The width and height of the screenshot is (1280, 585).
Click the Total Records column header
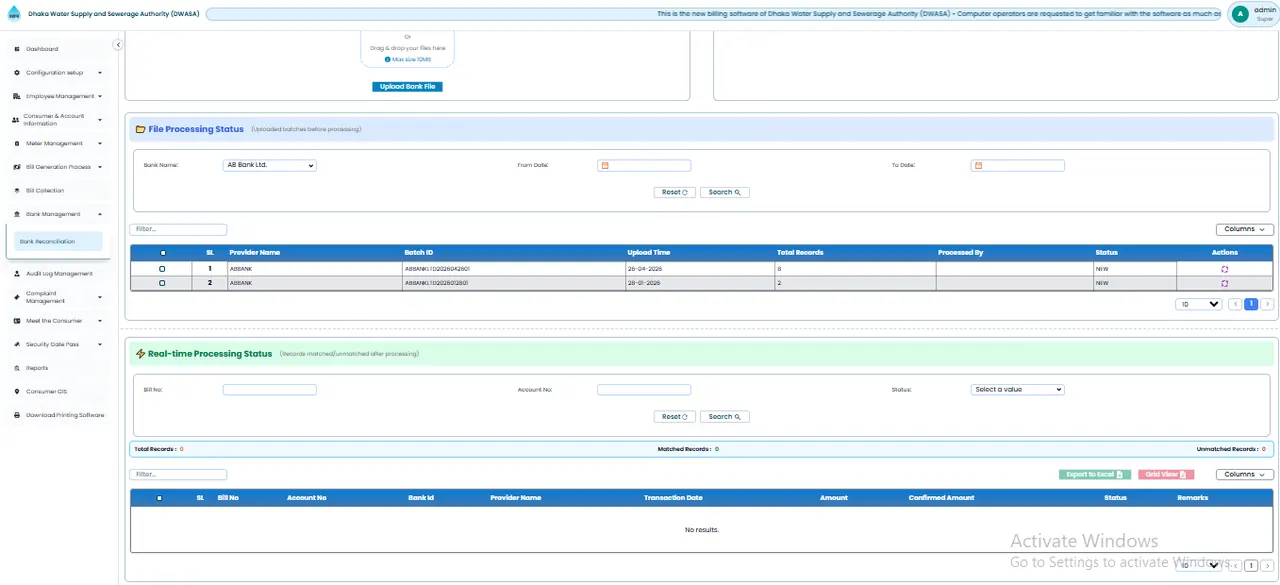800,253
